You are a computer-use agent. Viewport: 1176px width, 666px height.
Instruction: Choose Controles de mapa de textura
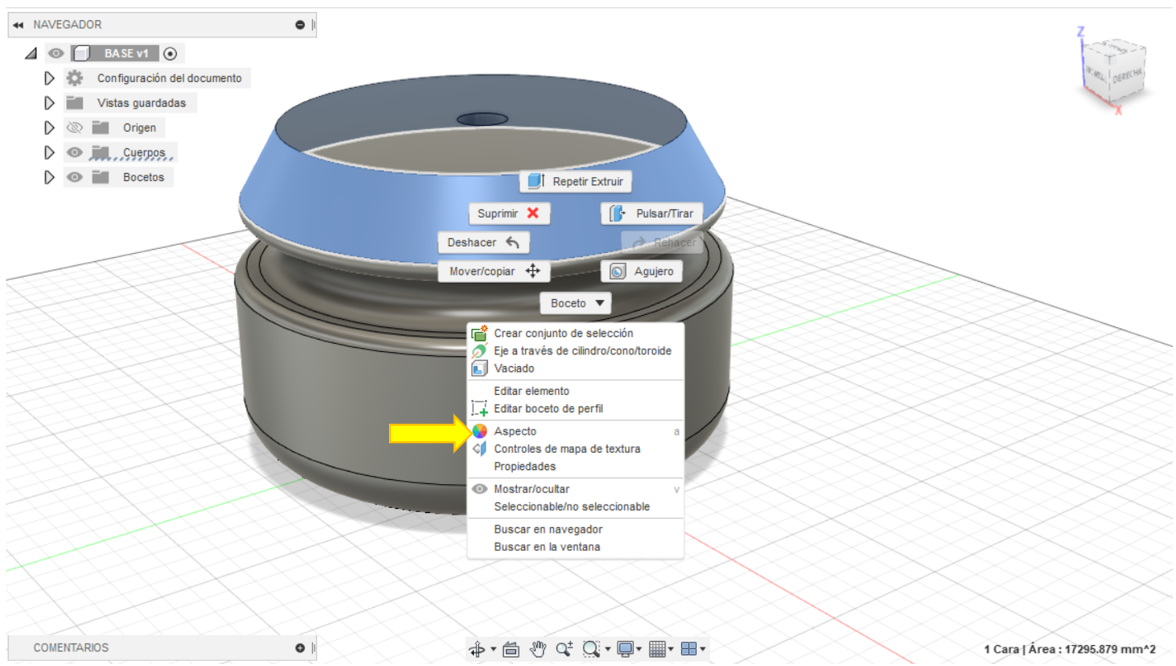tap(575, 448)
